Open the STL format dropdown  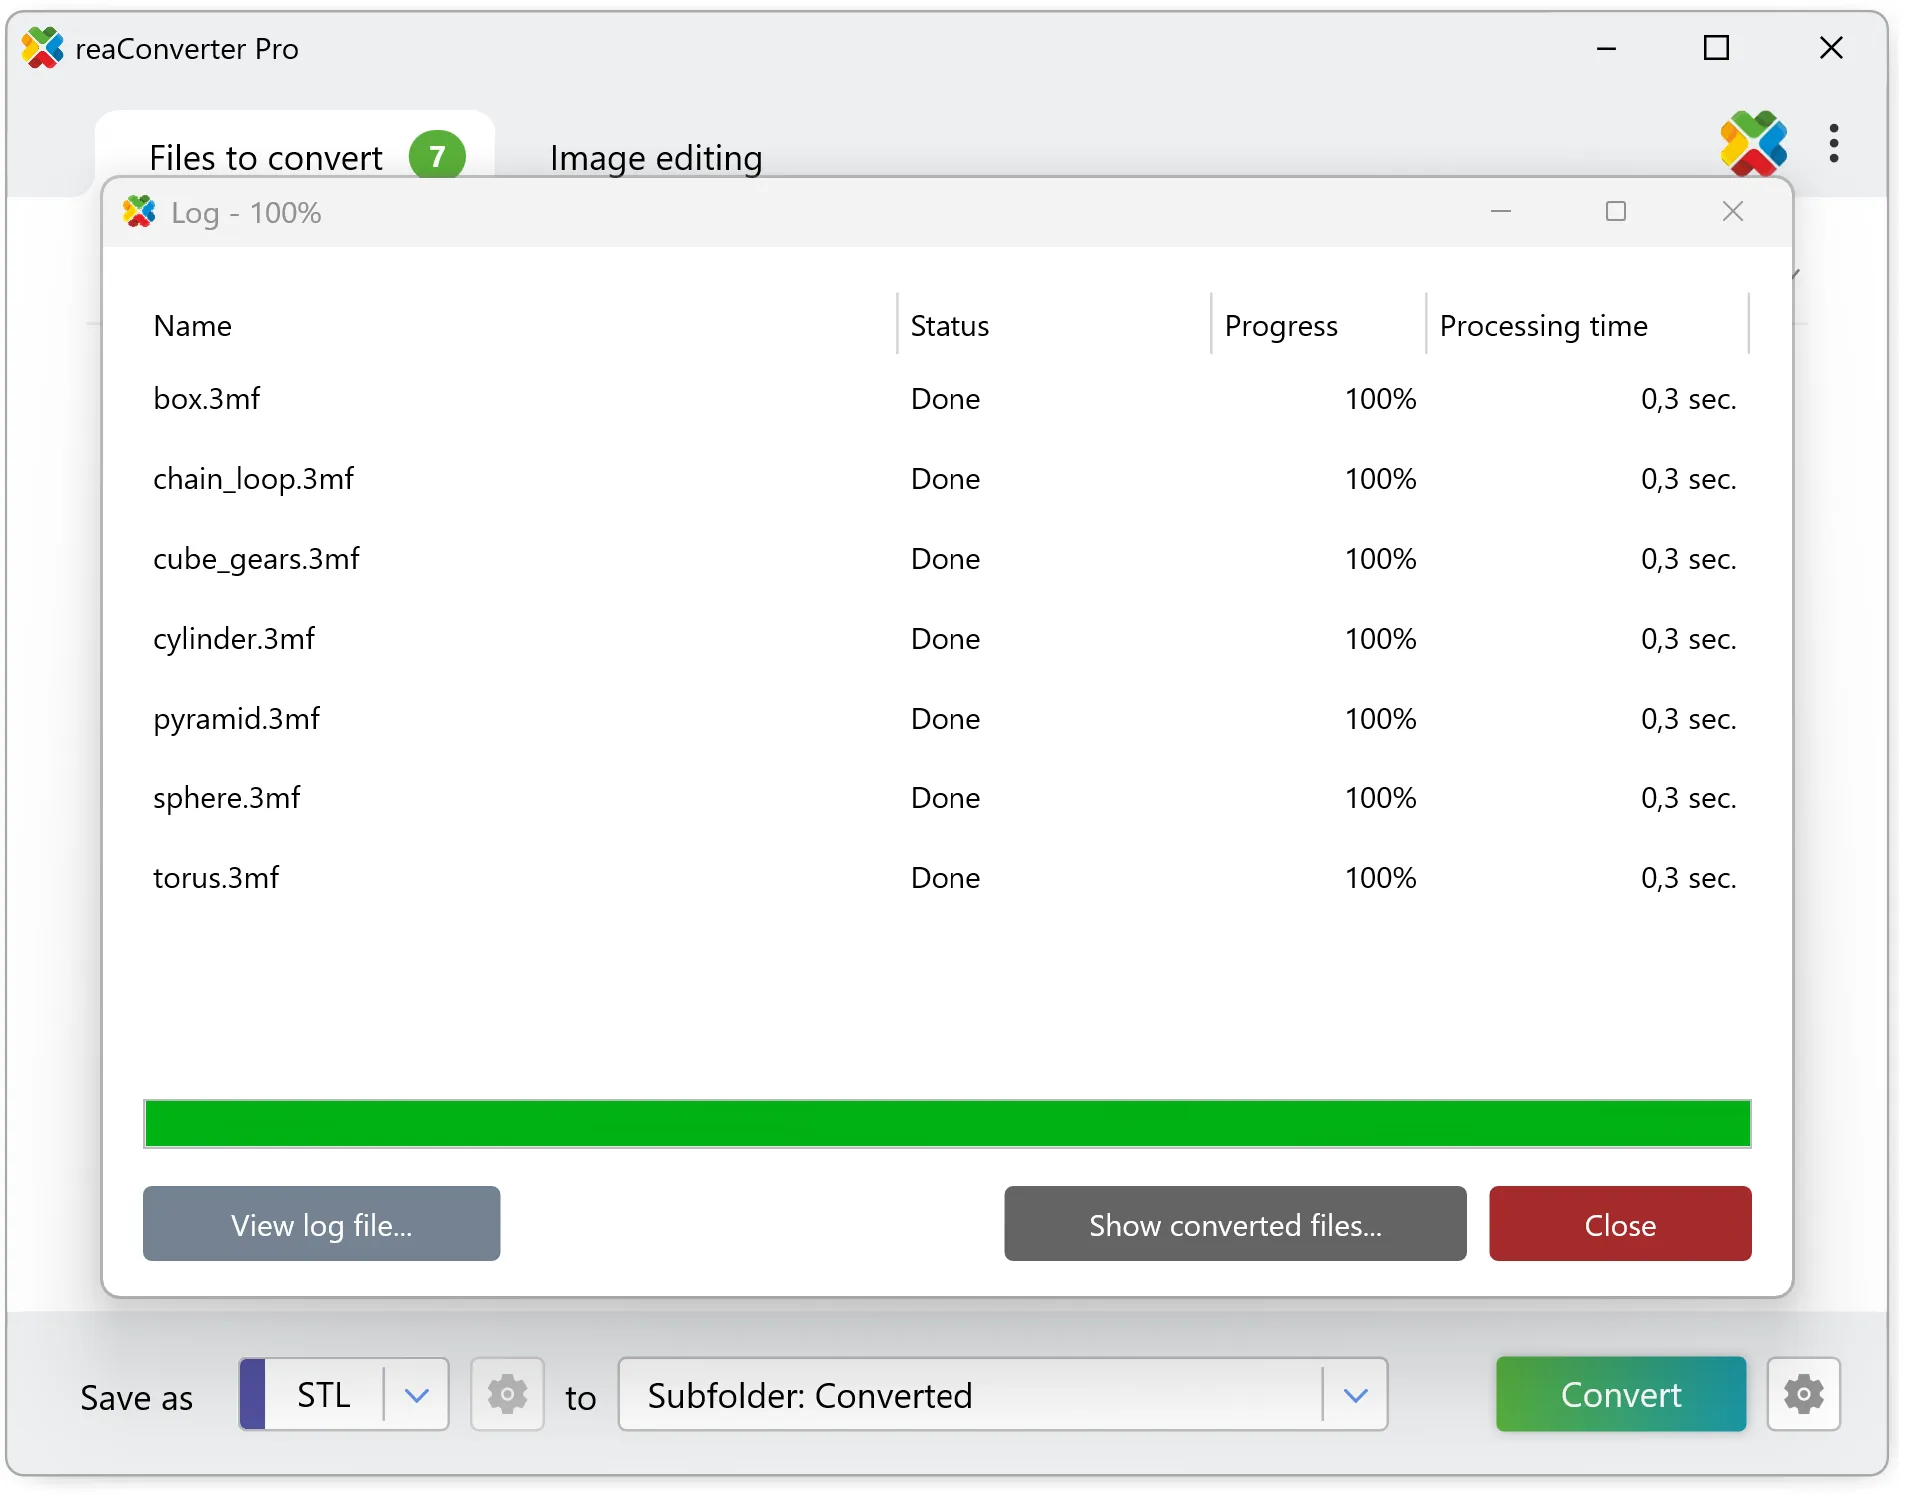point(417,1394)
